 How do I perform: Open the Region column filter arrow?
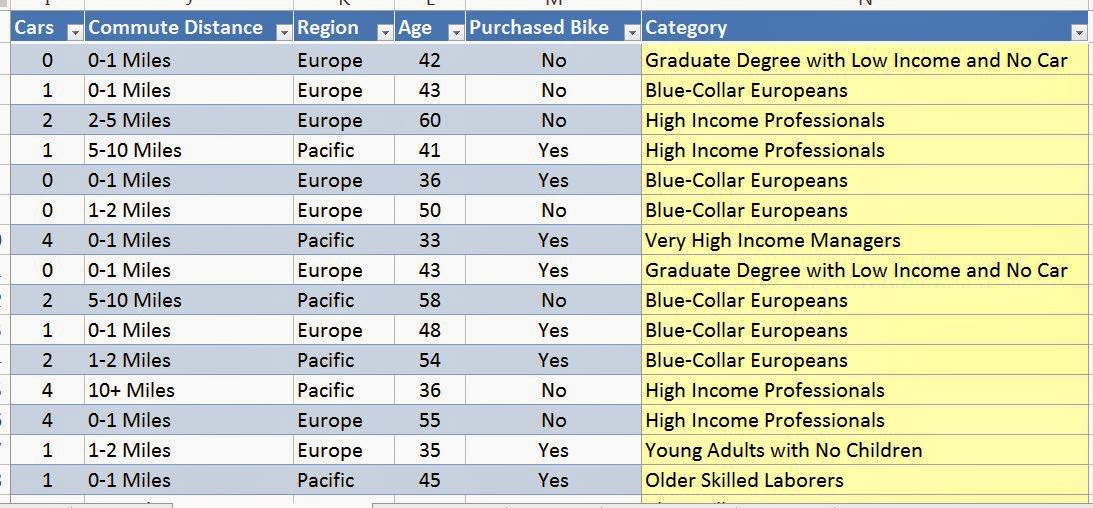click(x=385, y=32)
